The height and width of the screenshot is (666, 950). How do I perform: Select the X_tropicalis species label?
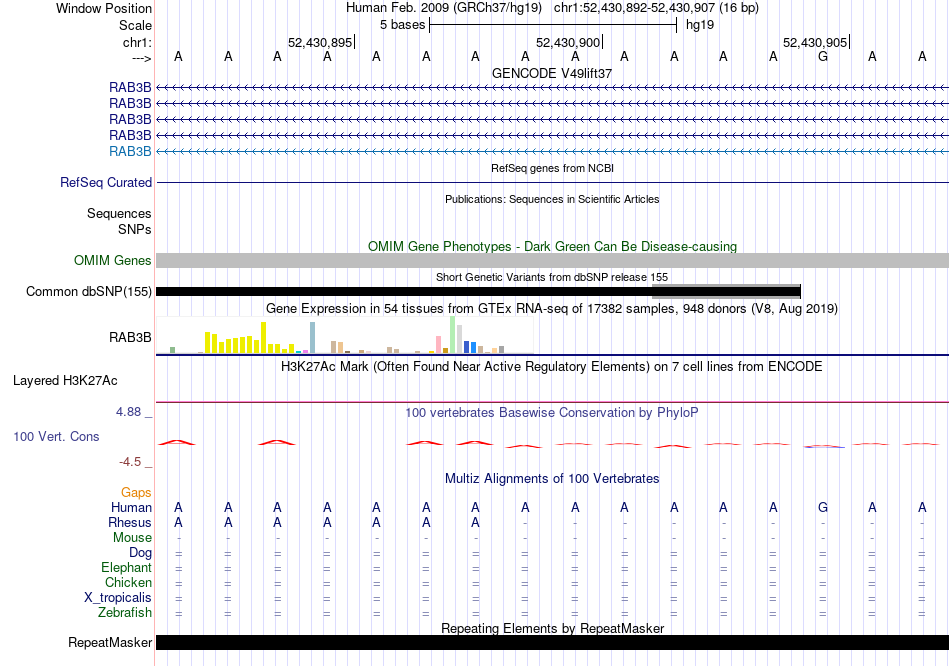tap(118, 598)
